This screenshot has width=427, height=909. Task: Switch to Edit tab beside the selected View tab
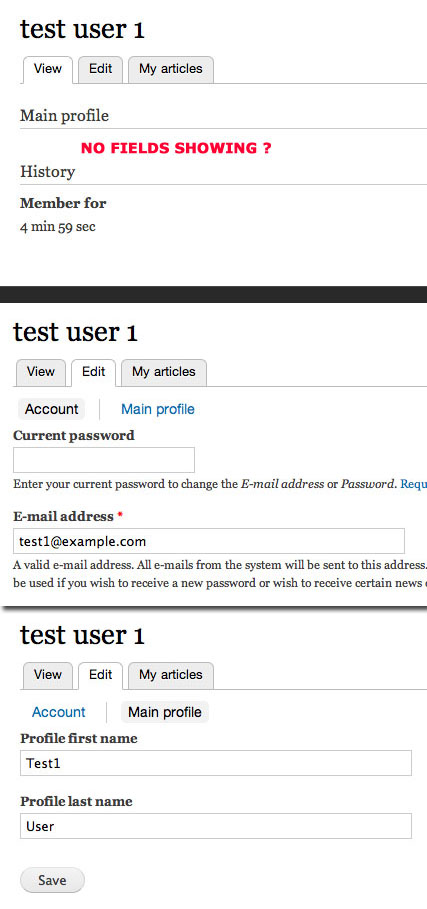[100, 70]
